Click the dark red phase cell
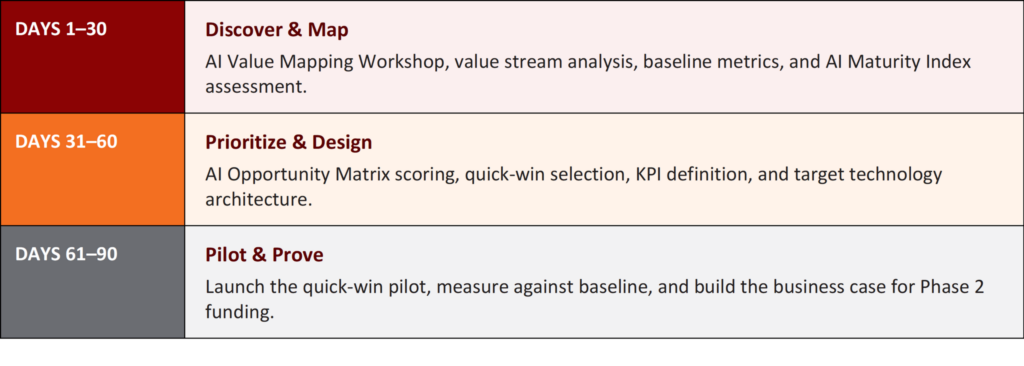This screenshot has height=366, width=1024. [93, 57]
